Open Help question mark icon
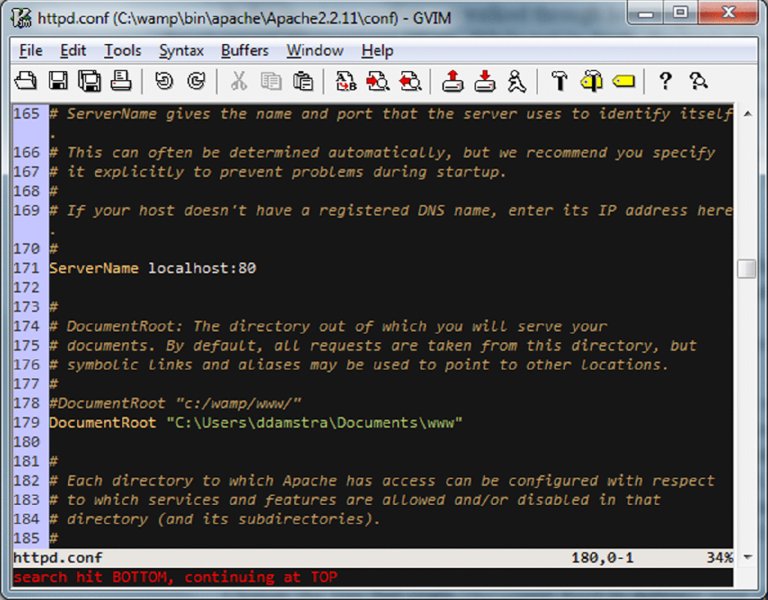Image resolution: width=768 pixels, height=600 pixels. click(665, 81)
